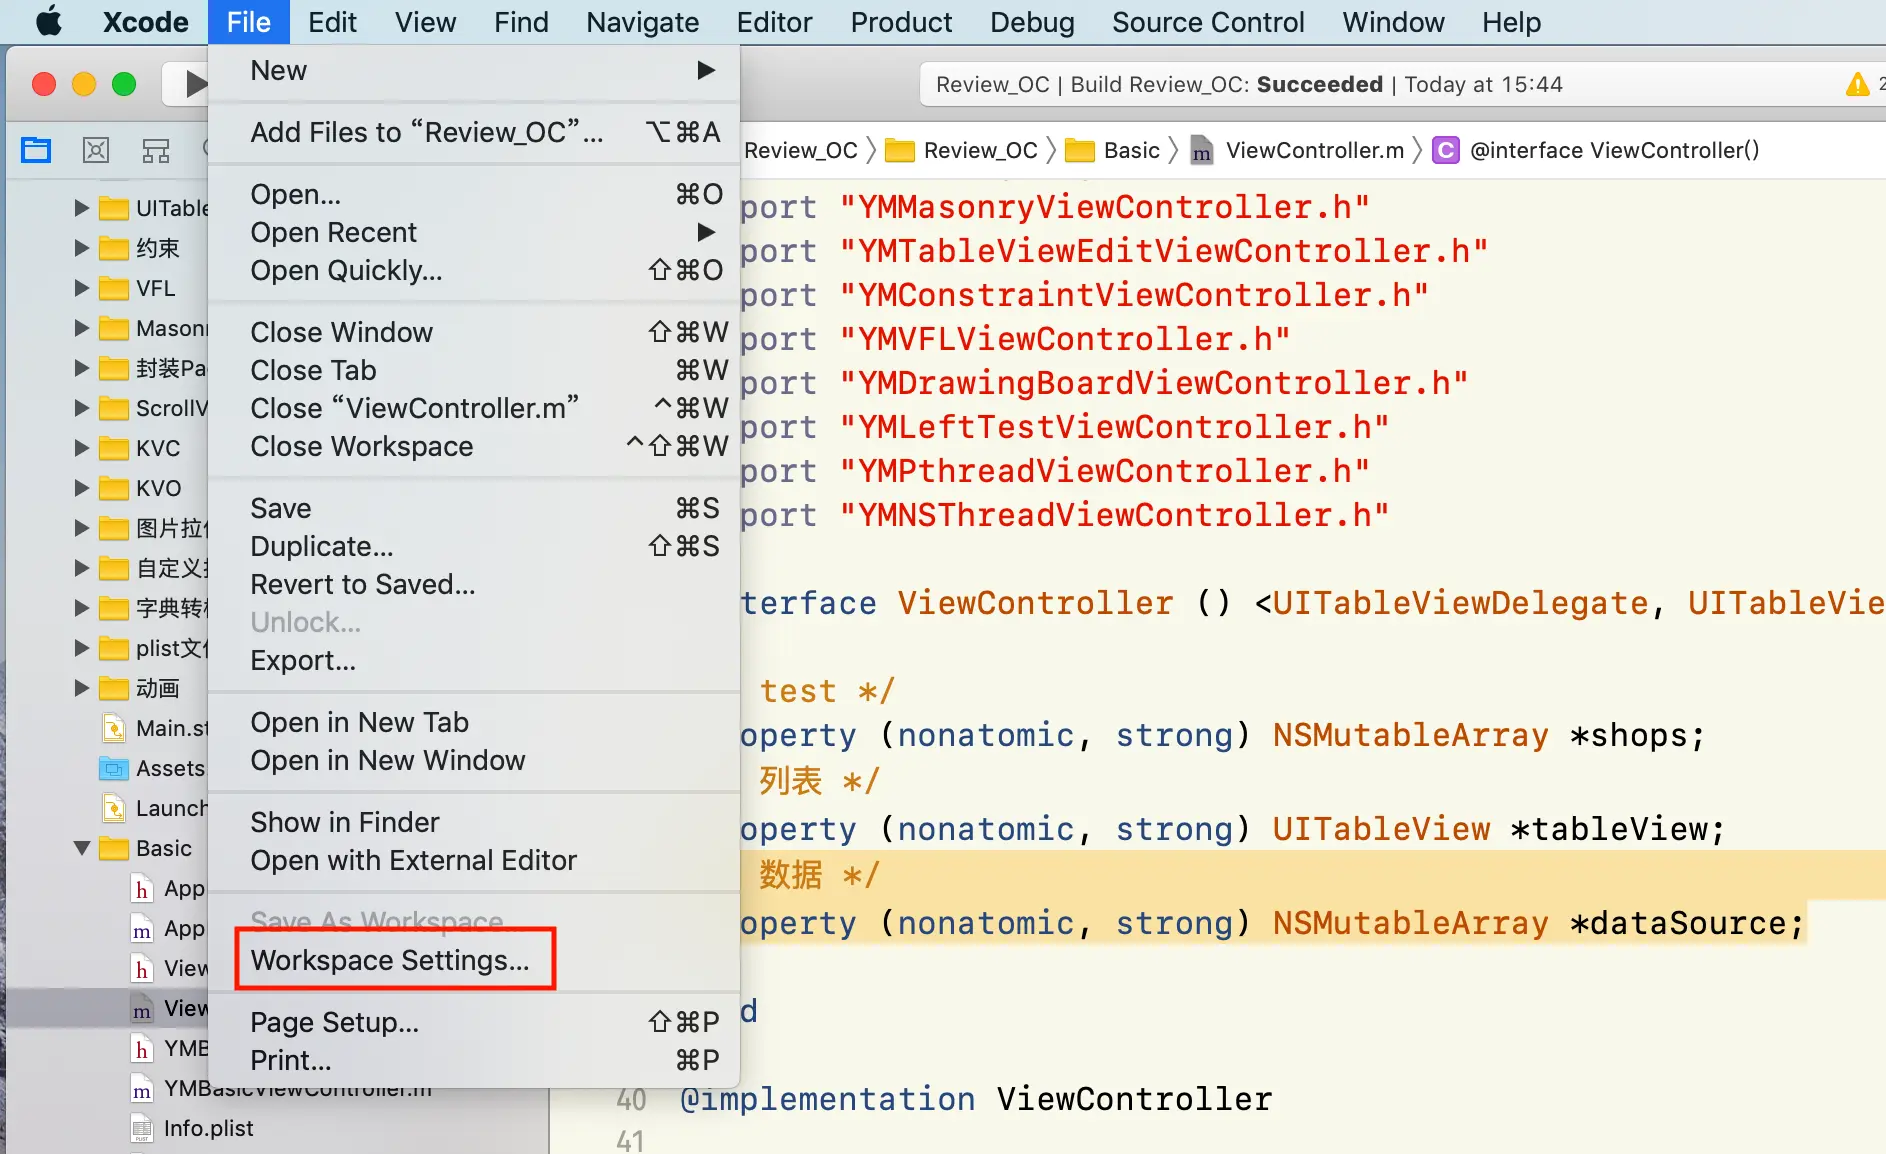The image size is (1886, 1154).
Task: Select Show in Finder
Action: (474, 822)
